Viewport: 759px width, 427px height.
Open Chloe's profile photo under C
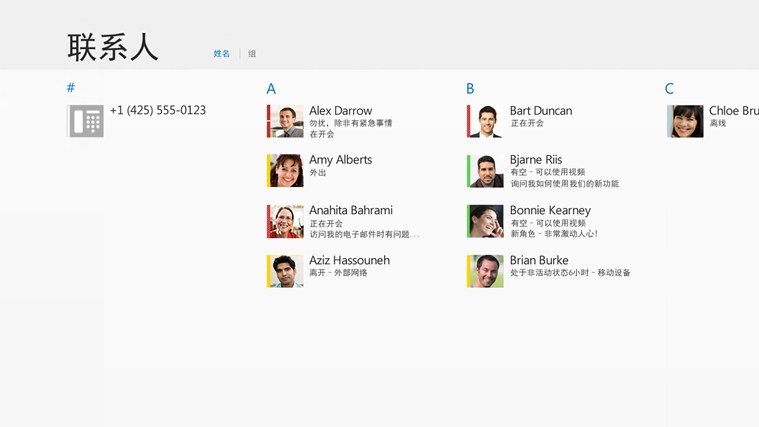click(686, 121)
